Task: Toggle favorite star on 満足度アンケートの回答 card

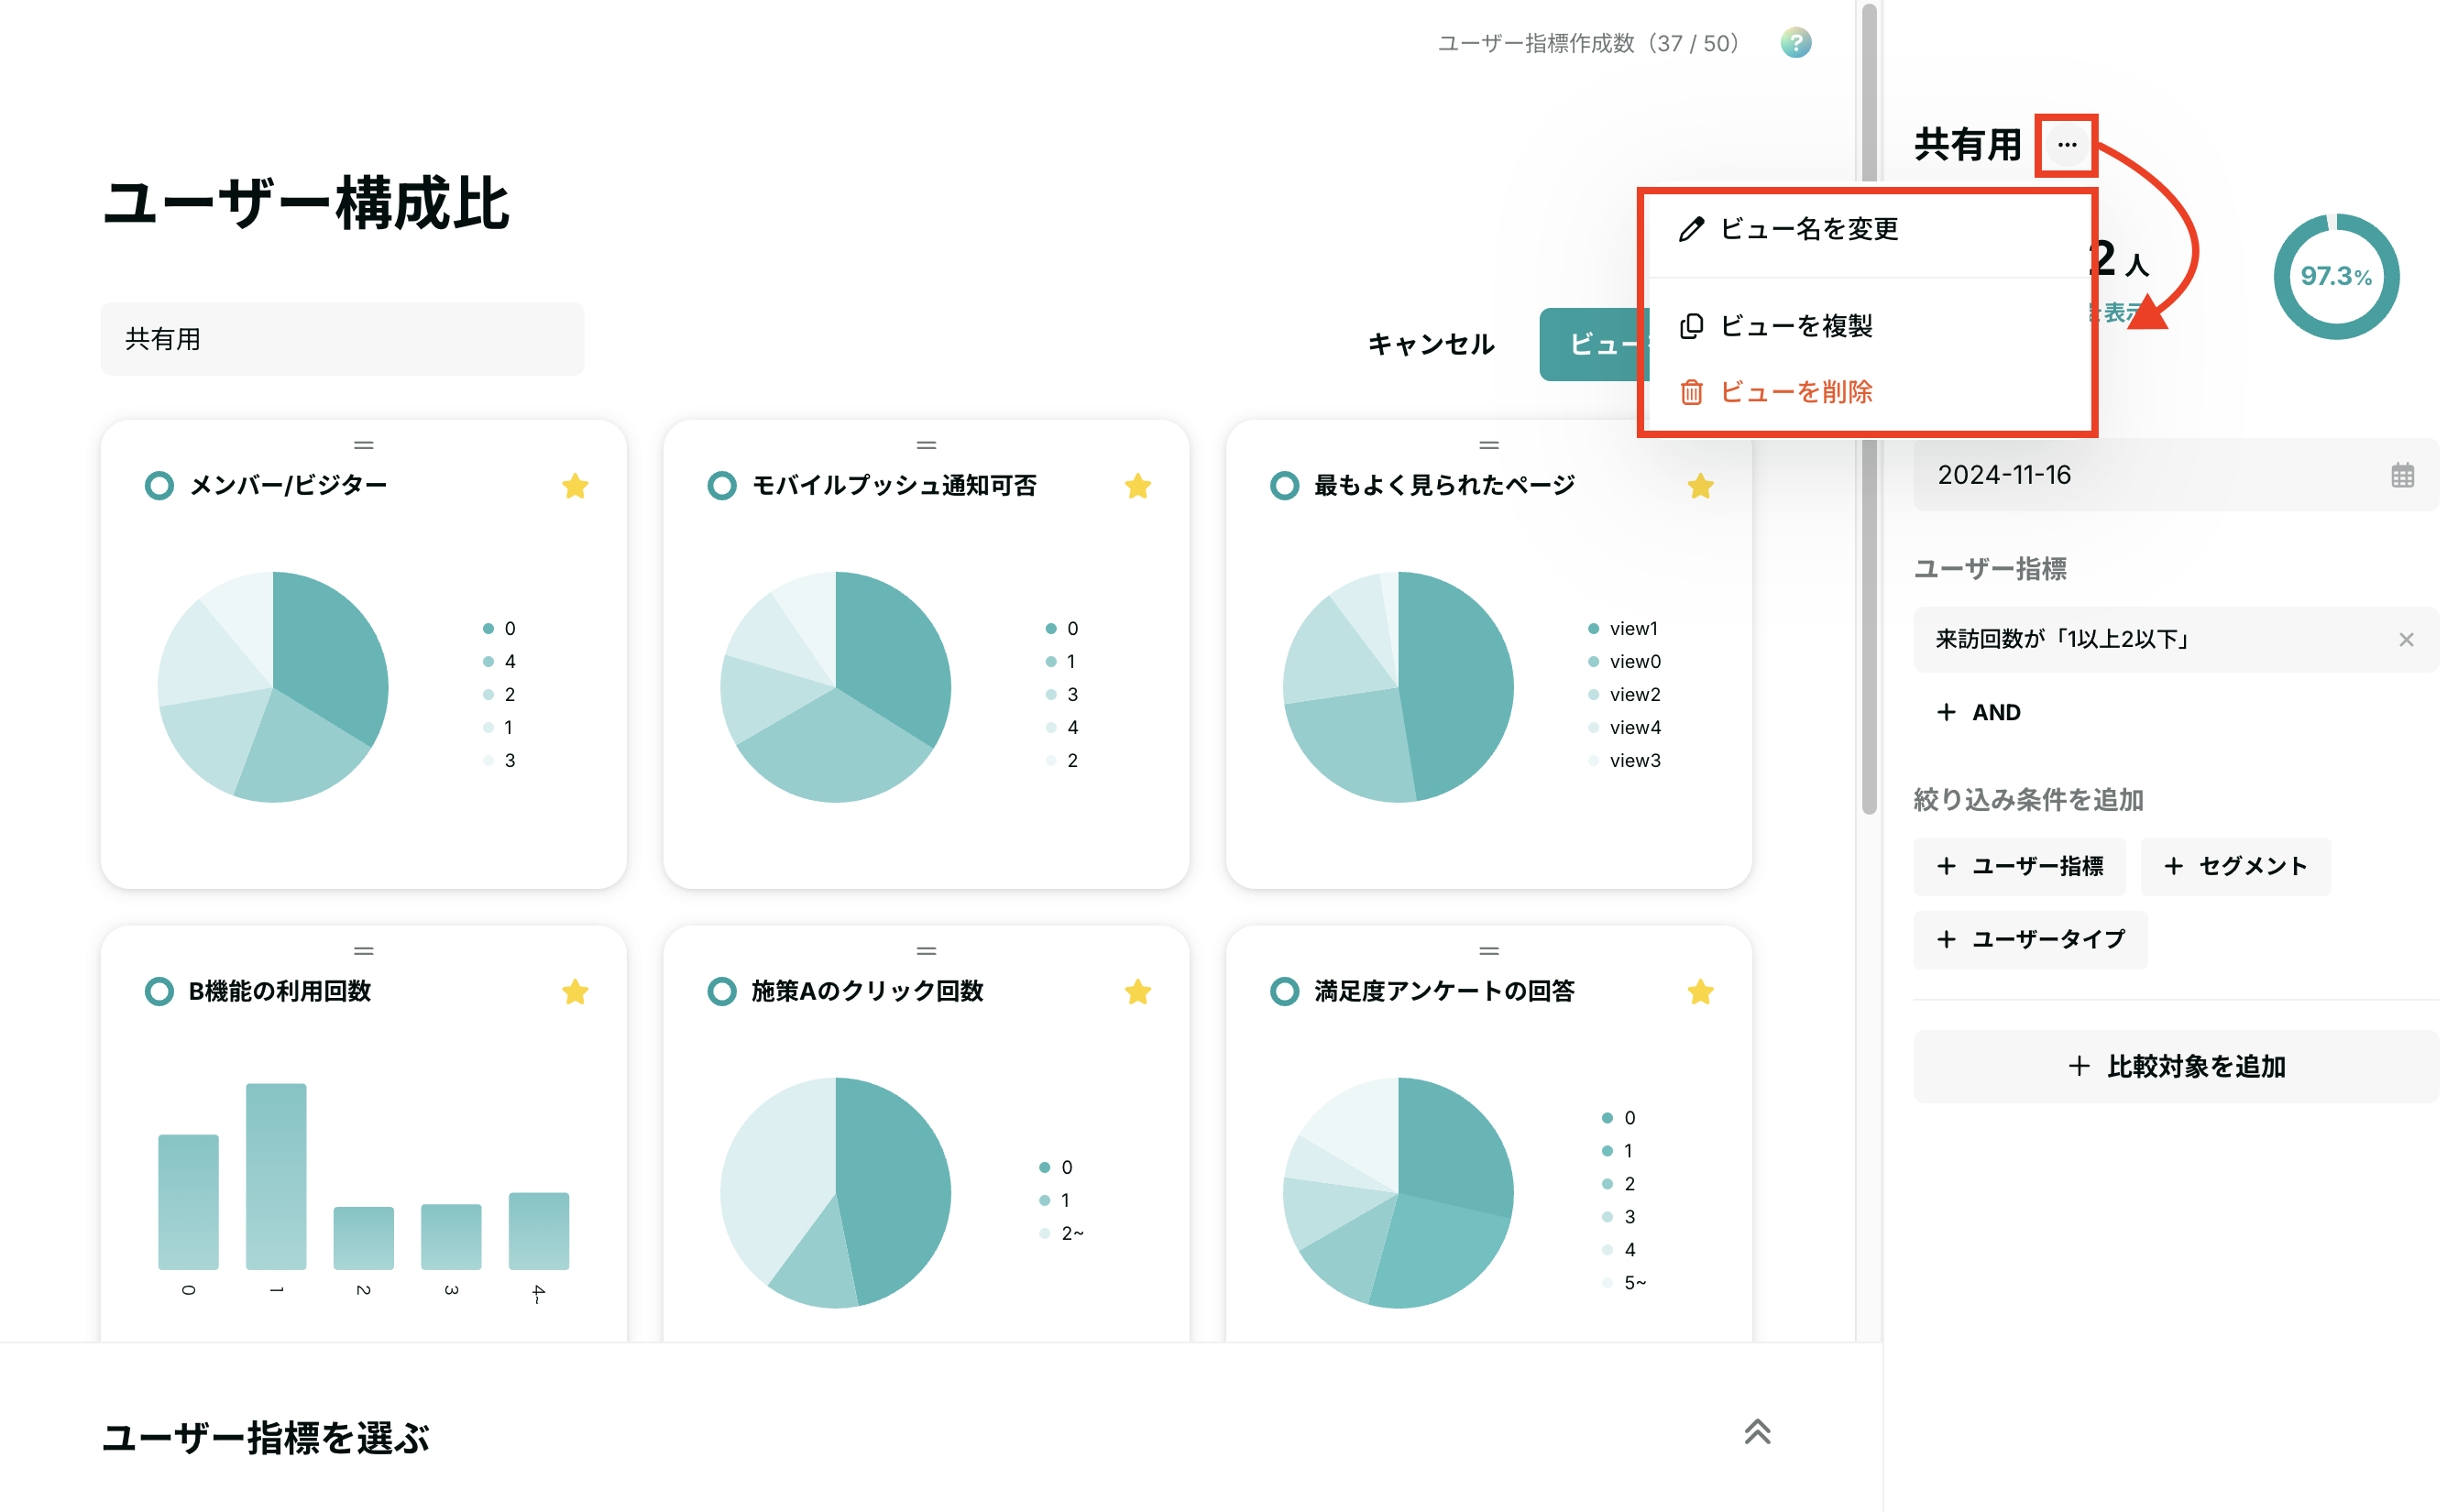Action: (1700, 992)
